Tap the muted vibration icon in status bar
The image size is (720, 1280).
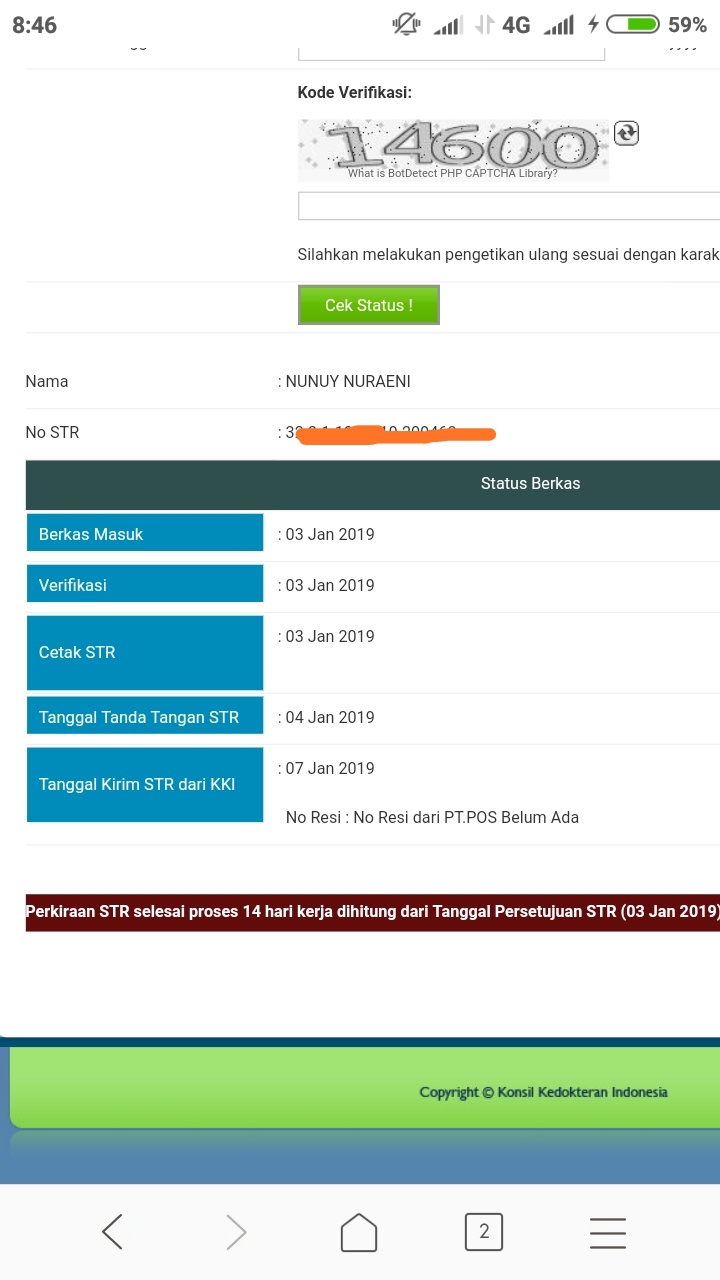click(x=406, y=23)
